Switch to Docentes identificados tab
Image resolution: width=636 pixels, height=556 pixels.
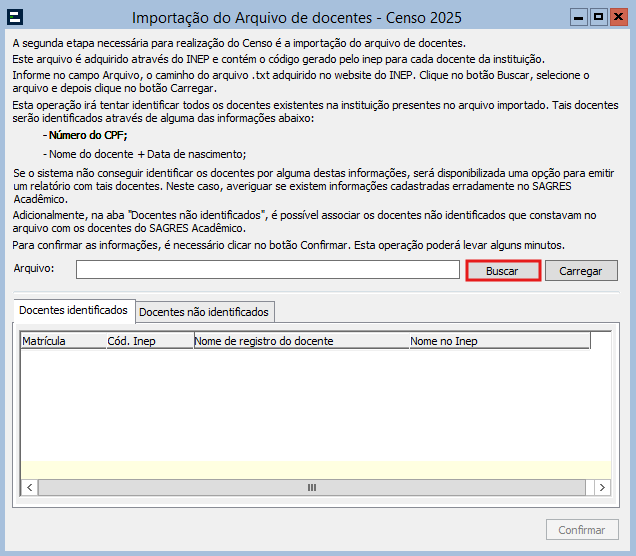click(73, 311)
